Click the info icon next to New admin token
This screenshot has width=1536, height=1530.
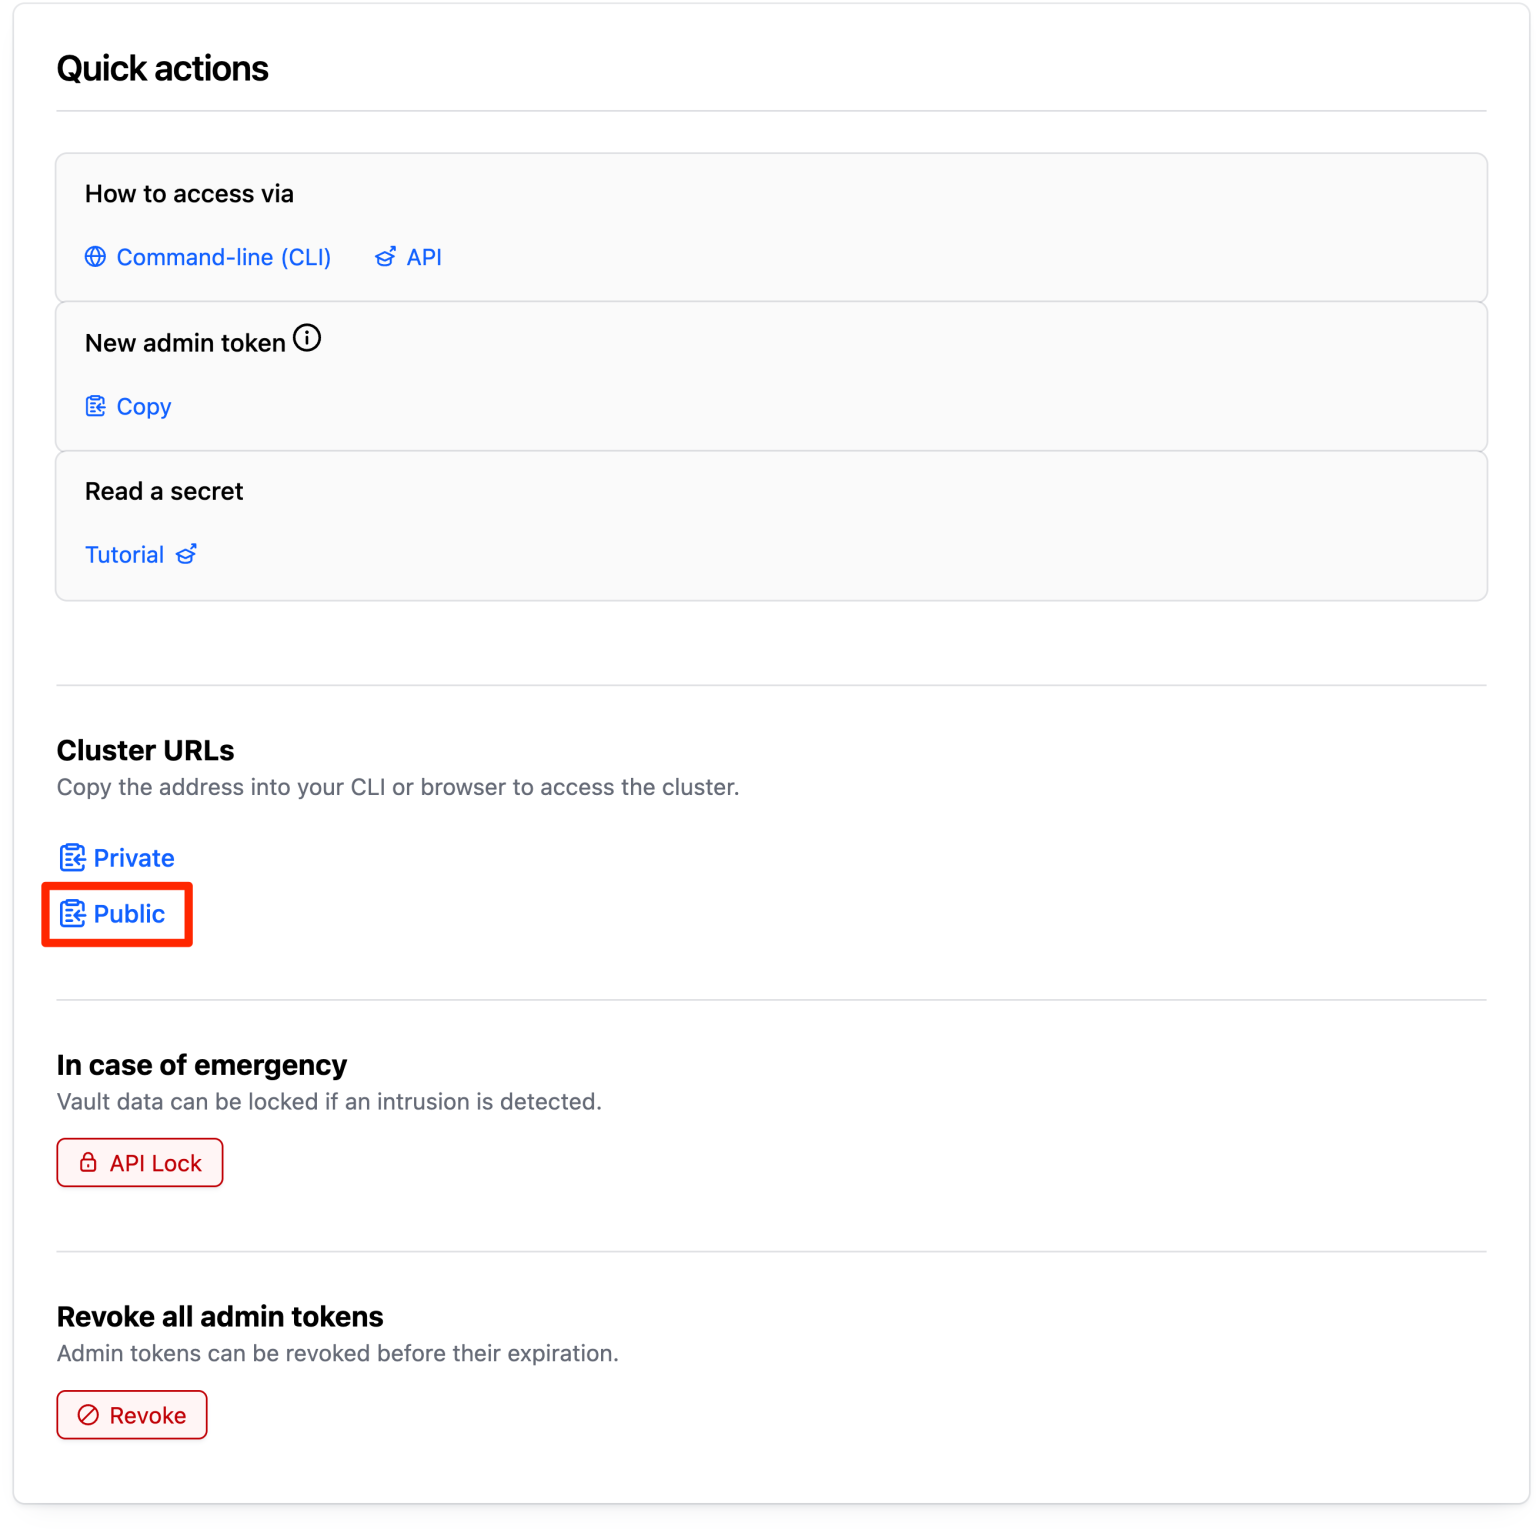[308, 338]
